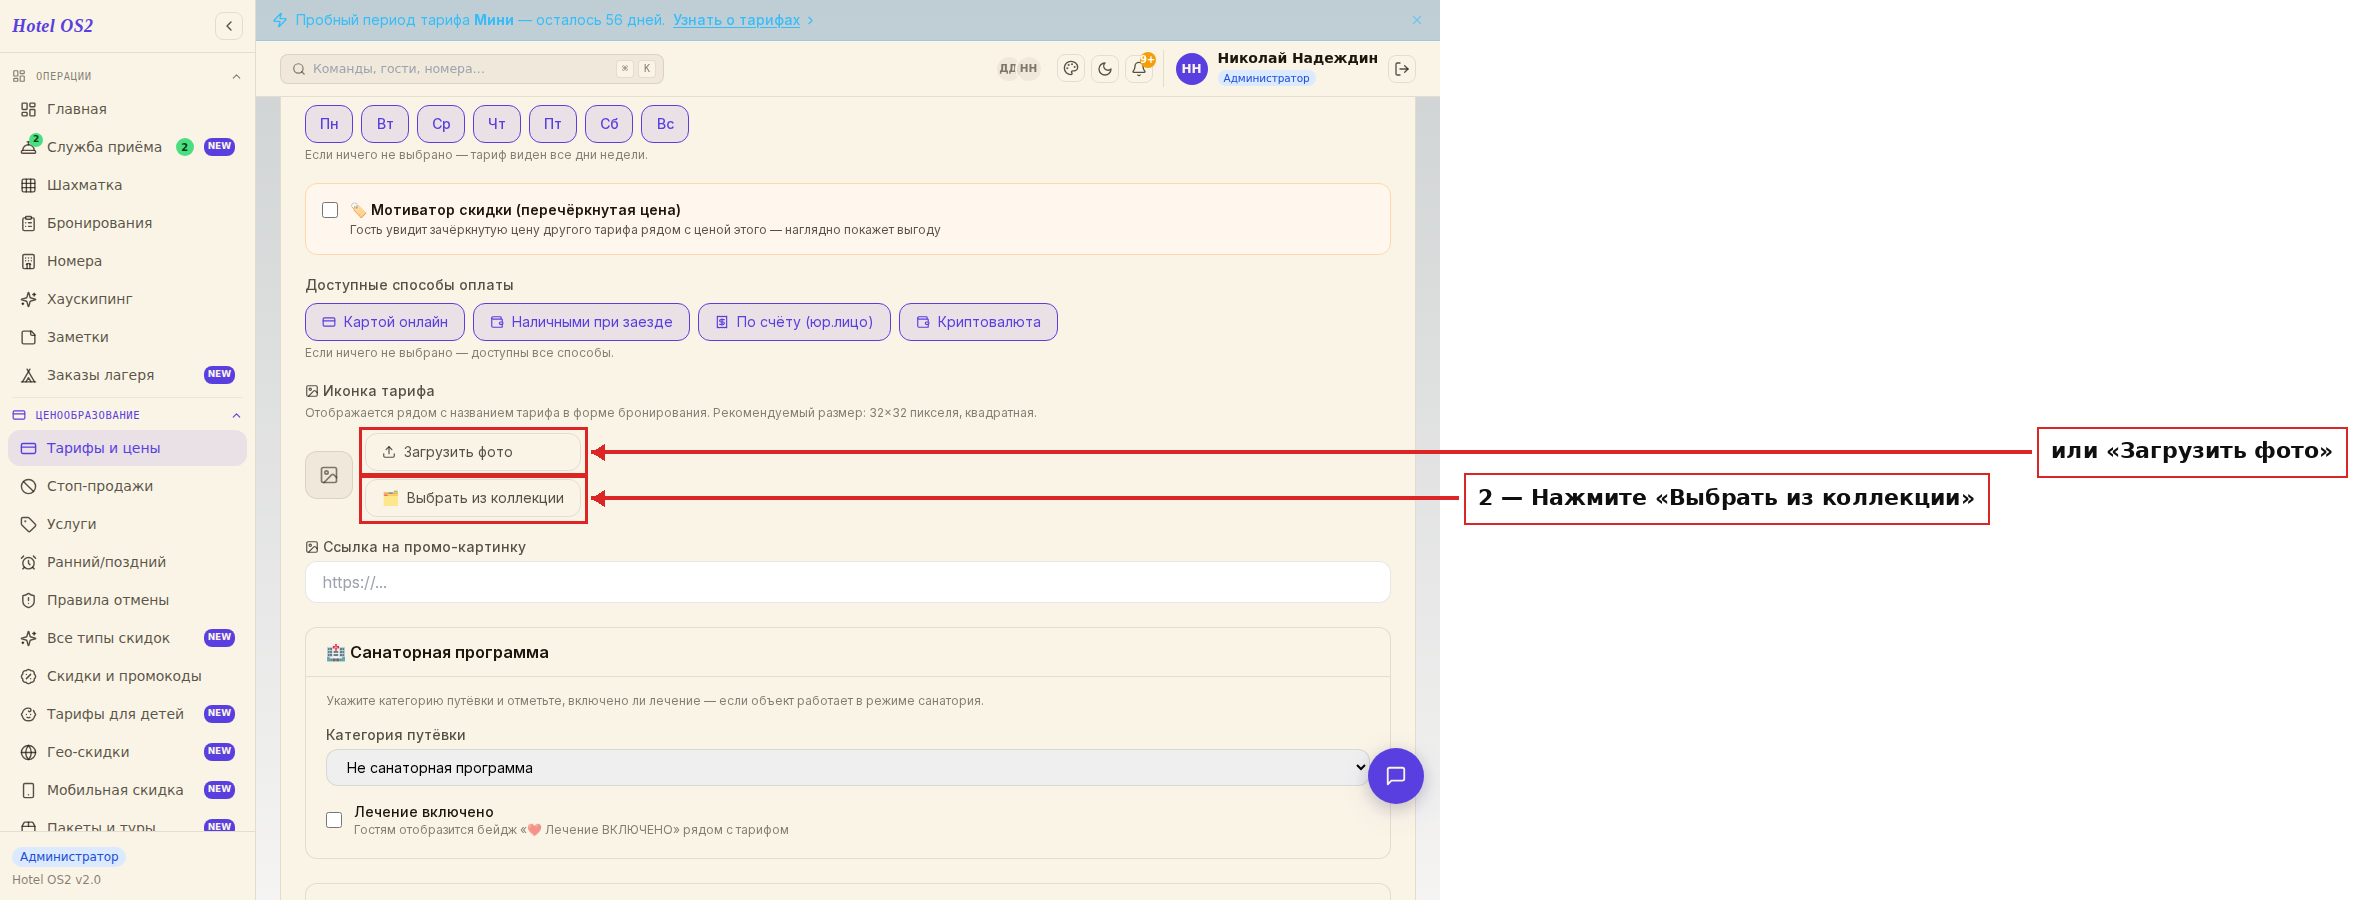Open Тарифы для детей section
Viewport: 2371px width, 900px height.
[127, 714]
